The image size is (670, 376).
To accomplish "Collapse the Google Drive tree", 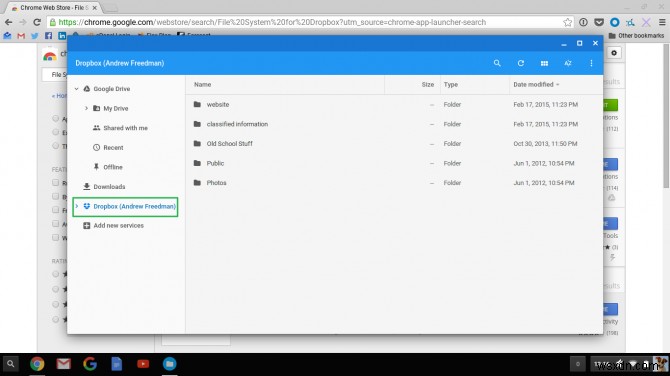I will [76, 89].
